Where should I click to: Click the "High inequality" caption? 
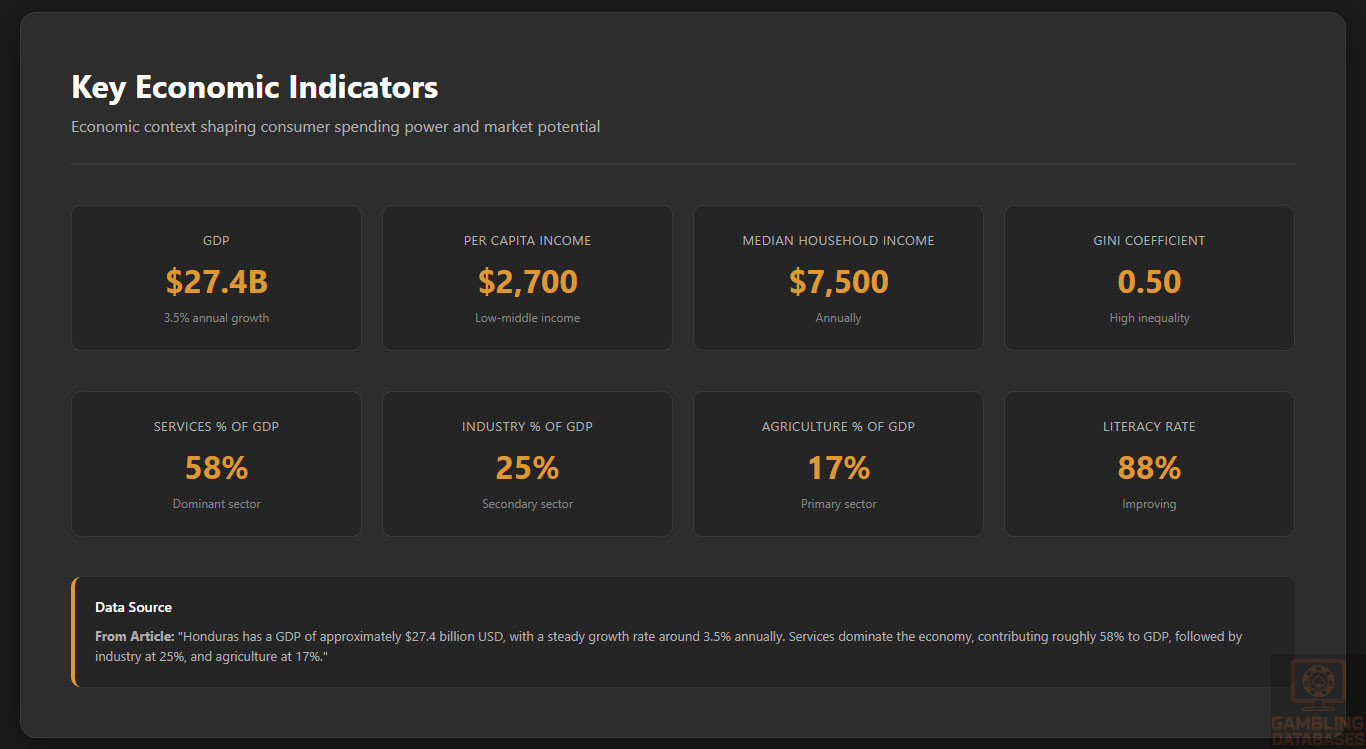click(1149, 318)
